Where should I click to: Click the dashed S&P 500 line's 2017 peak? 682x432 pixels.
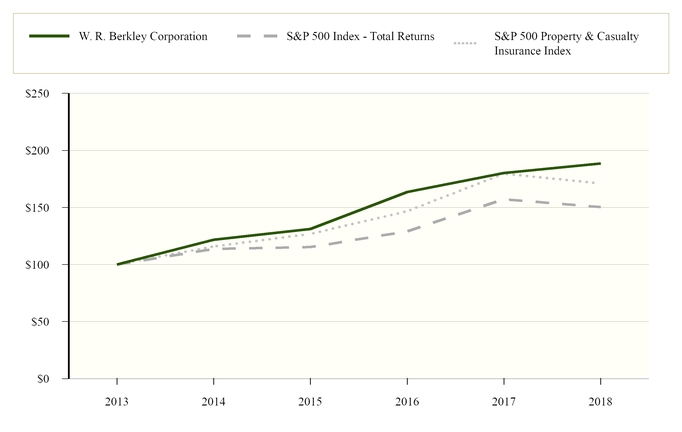pyautogui.click(x=503, y=199)
